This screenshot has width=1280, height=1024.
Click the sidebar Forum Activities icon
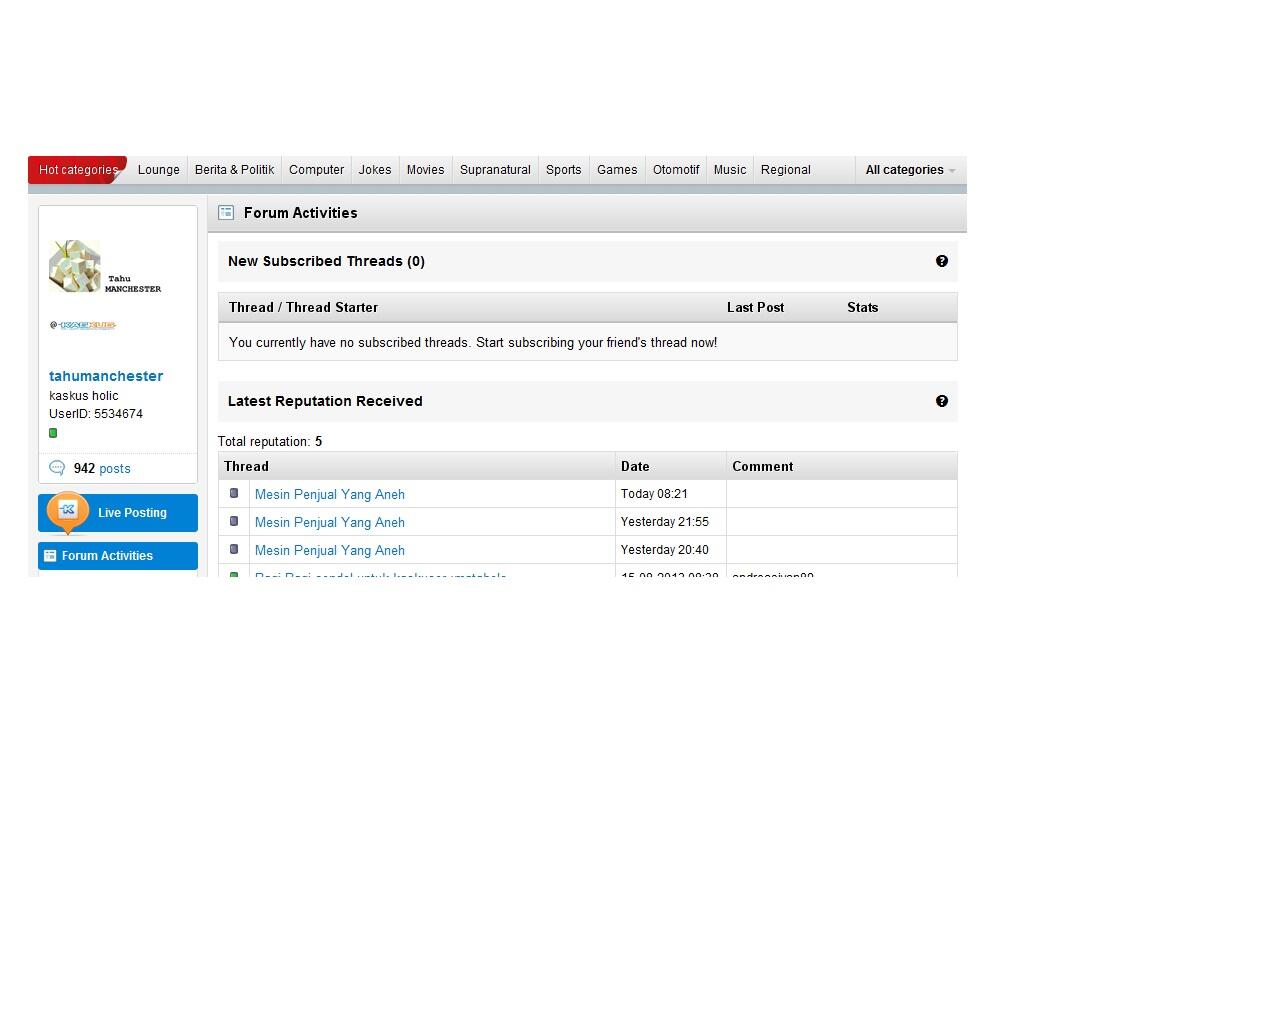click(x=50, y=556)
